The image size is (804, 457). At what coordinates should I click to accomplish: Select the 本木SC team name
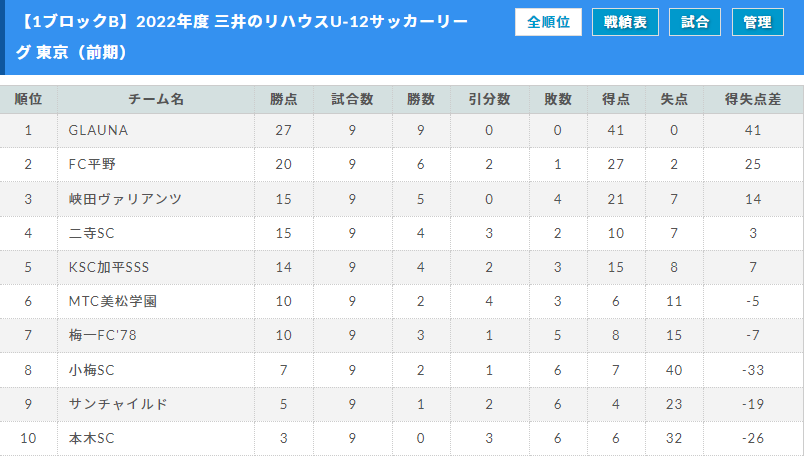point(91,439)
